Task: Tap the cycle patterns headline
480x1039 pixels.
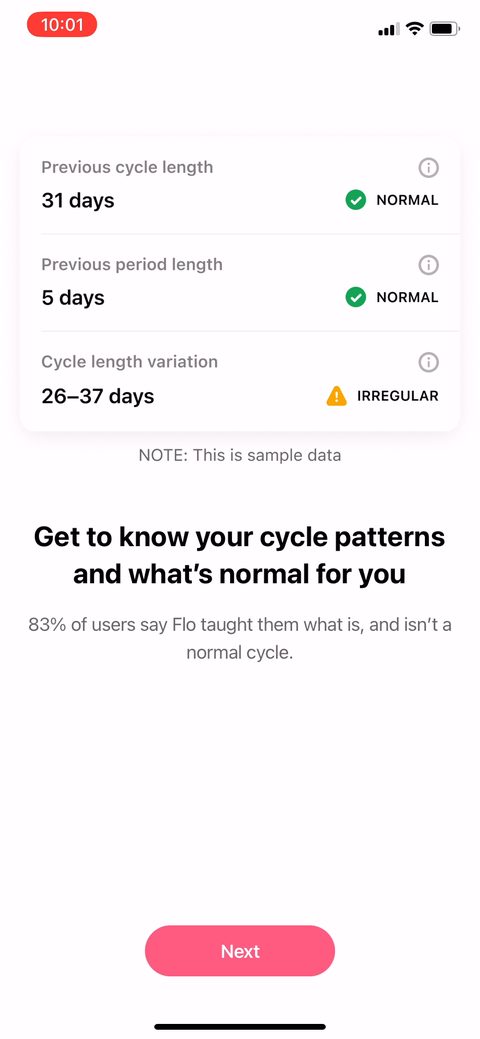Action: (x=239, y=555)
